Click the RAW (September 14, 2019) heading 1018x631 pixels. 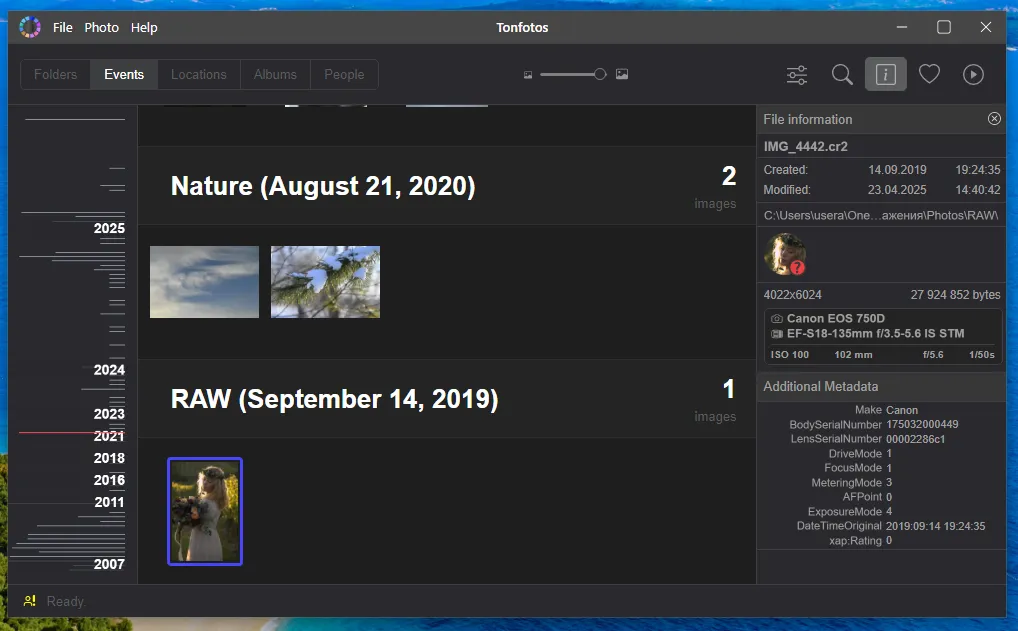click(x=334, y=399)
